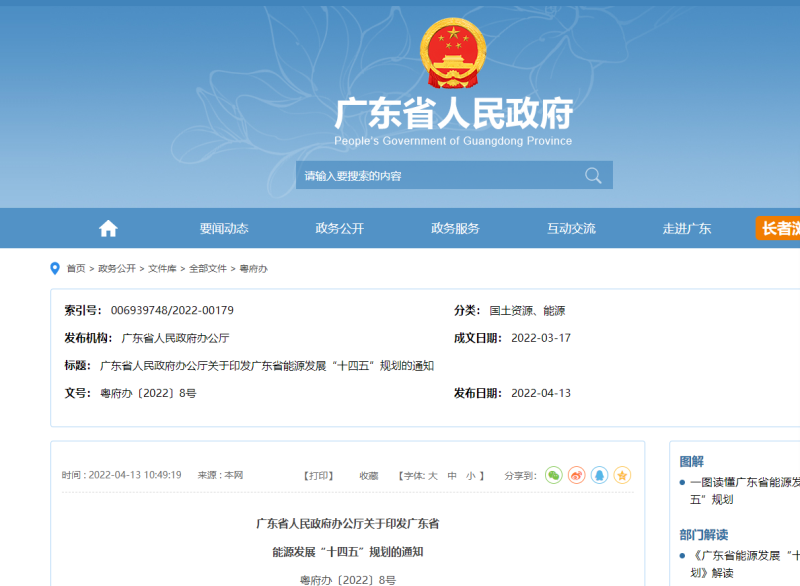Open the 走进广东 menu
Image resolution: width=800 pixels, height=586 pixels.
click(687, 228)
